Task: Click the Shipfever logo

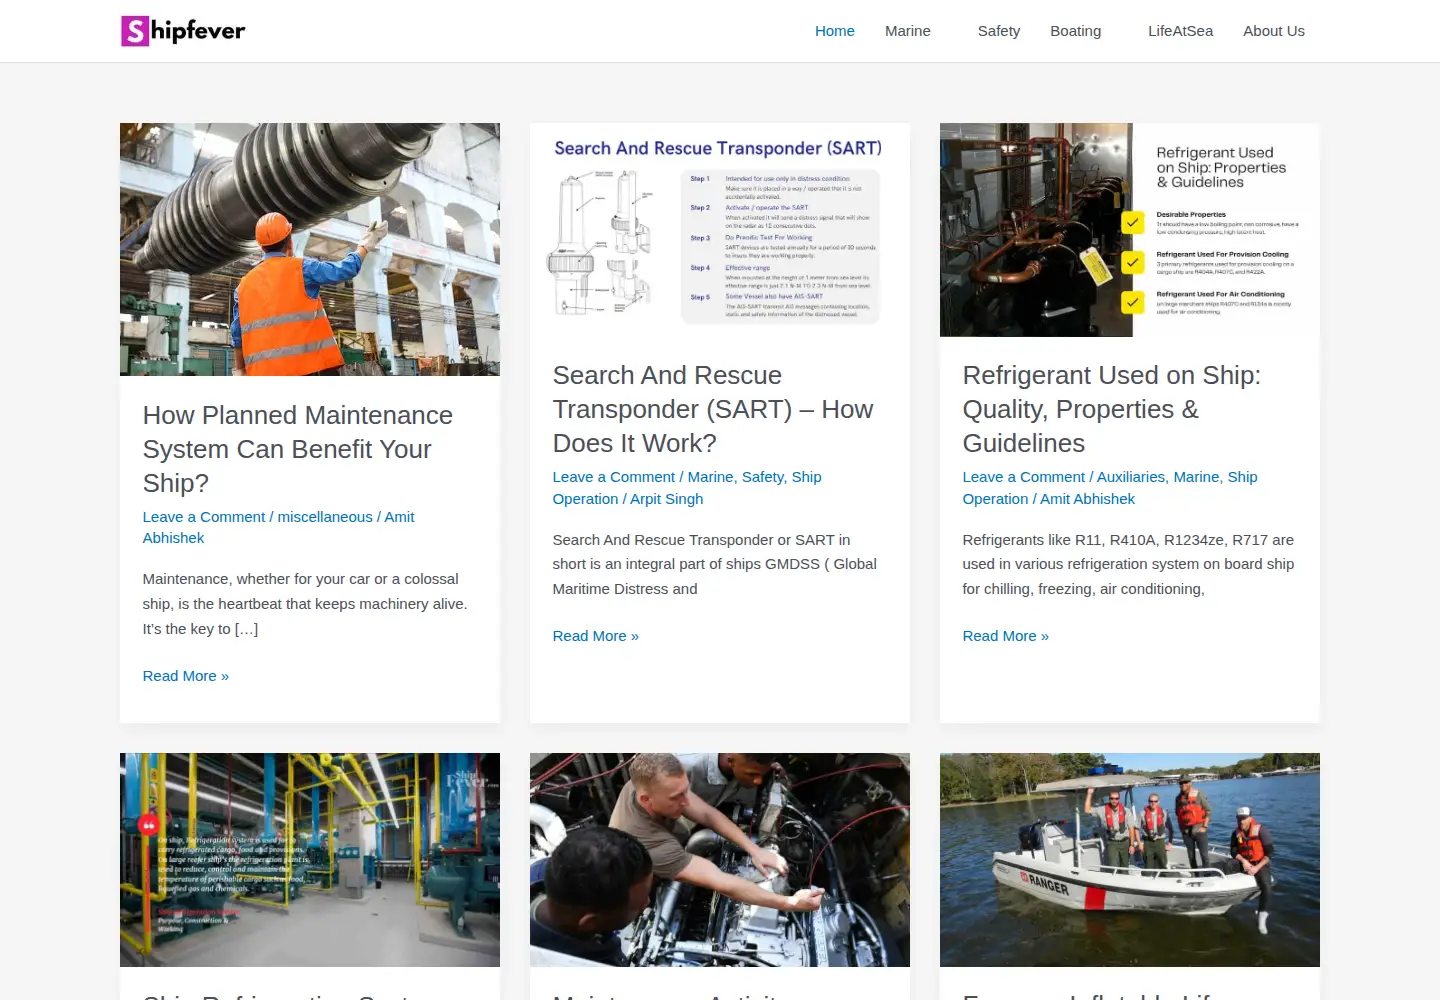Action: 183,31
